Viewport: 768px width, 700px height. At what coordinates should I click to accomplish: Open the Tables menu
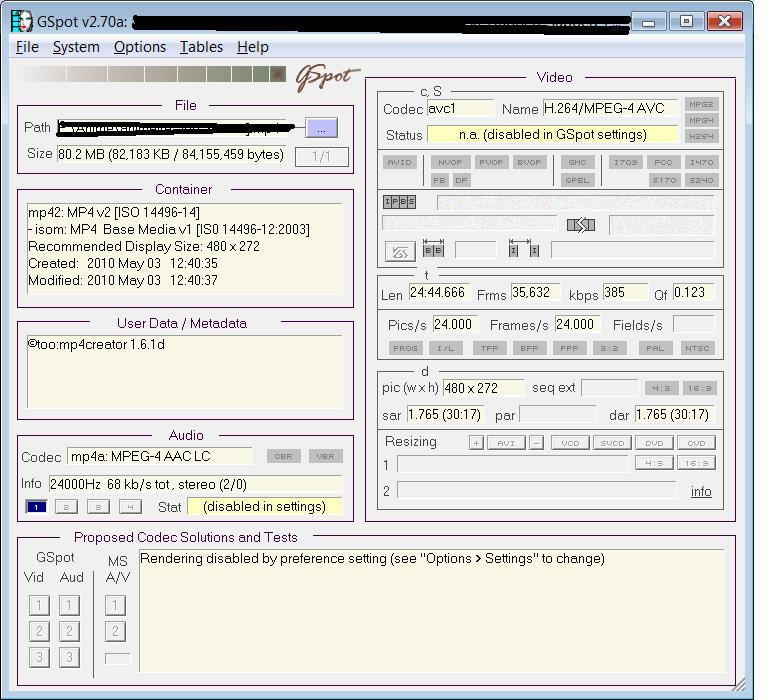click(x=201, y=47)
